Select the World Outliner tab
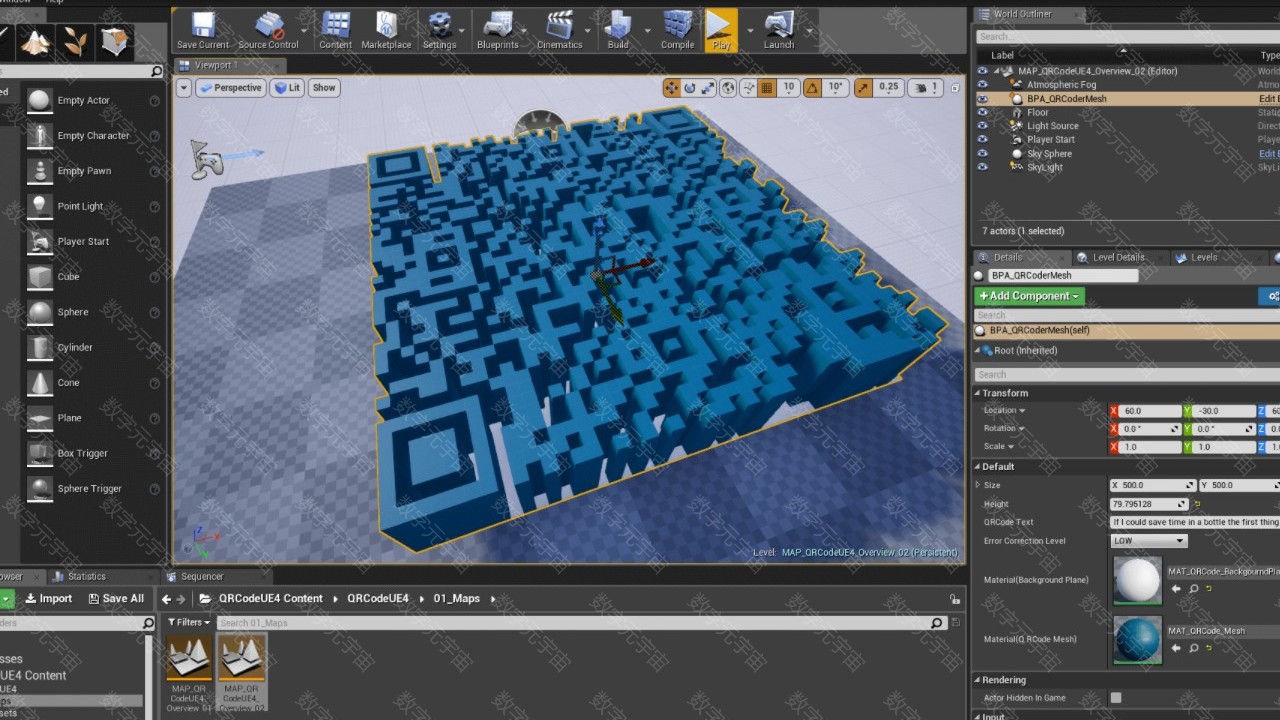 1028,14
